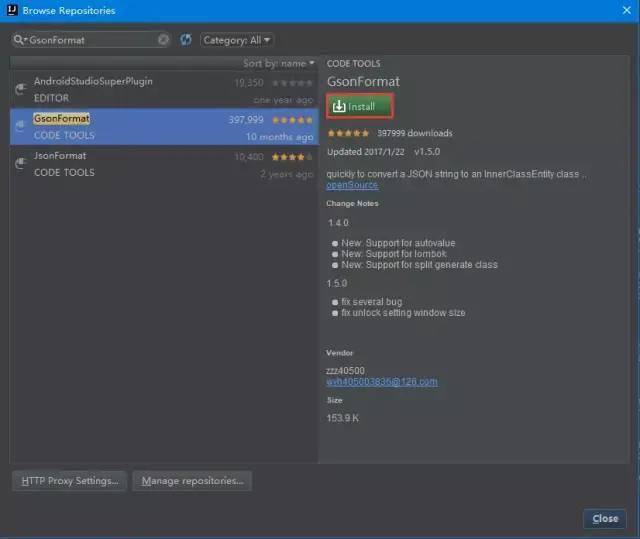640x539 pixels.
Task: Click the size value 153.9 K
Action: 343,418
